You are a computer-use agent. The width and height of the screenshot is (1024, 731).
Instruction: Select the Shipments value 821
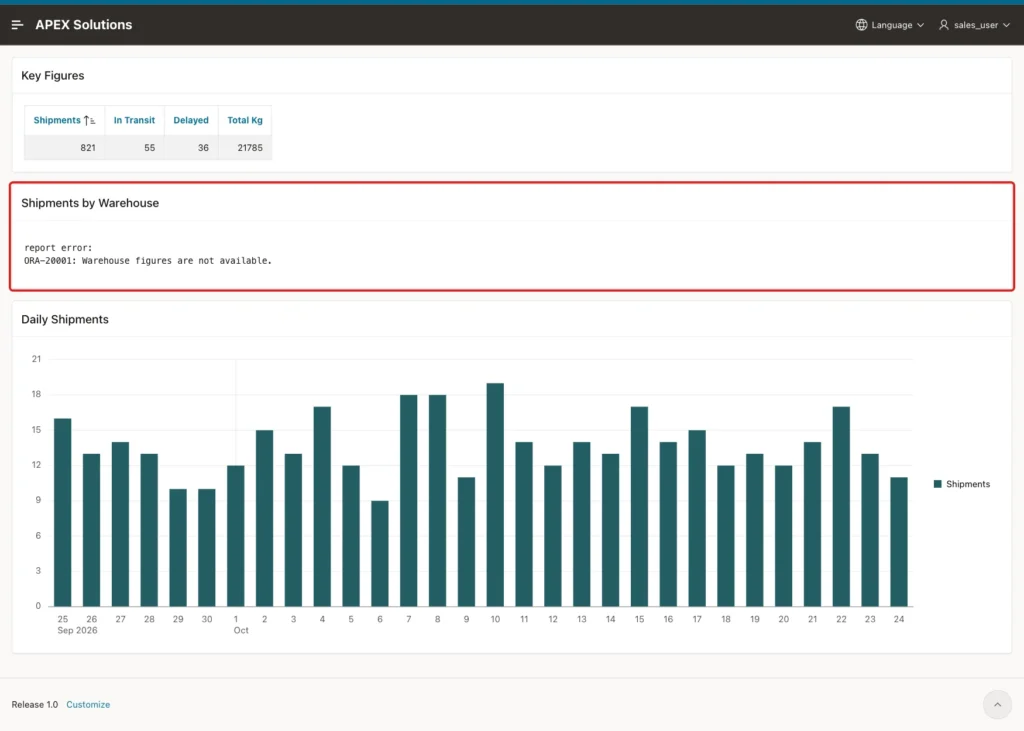click(88, 148)
